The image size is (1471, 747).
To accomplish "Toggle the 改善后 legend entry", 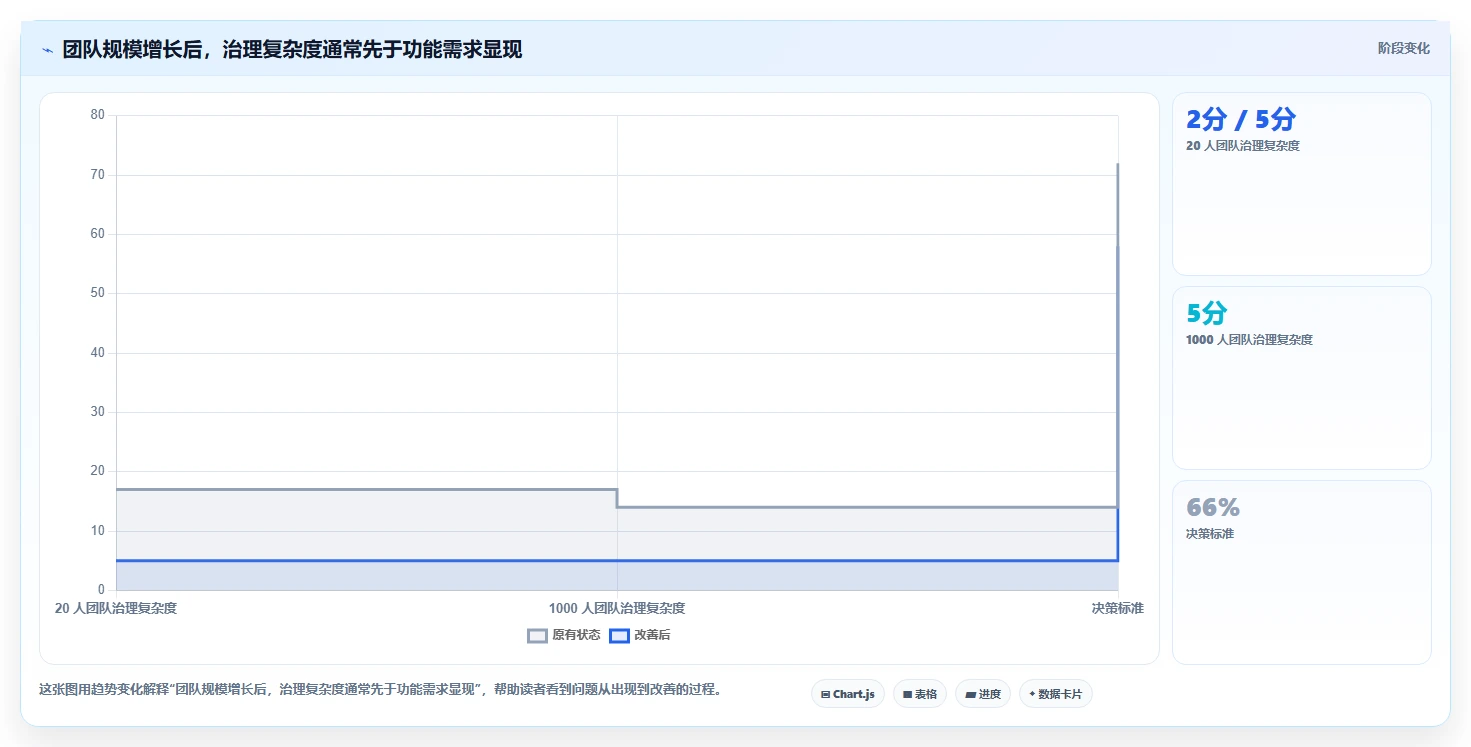I will [x=640, y=635].
